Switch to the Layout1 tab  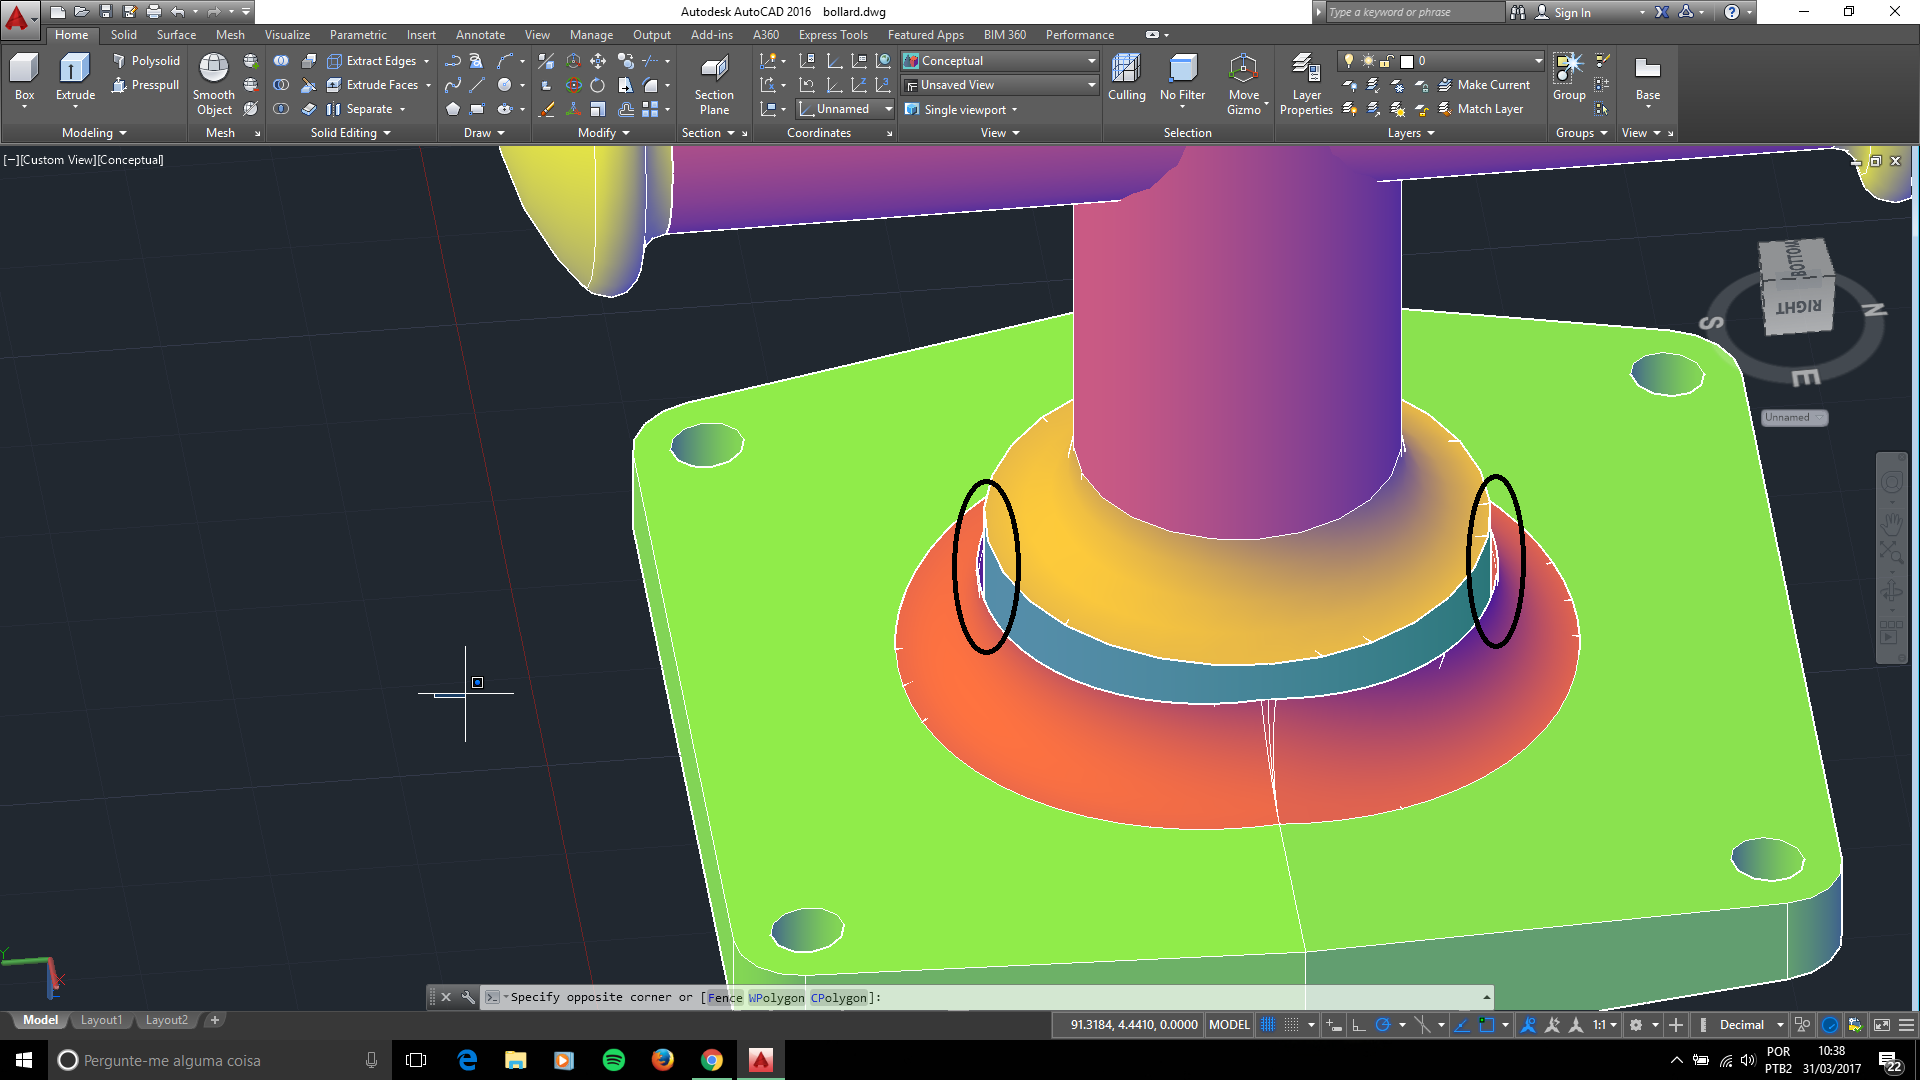click(x=101, y=1019)
